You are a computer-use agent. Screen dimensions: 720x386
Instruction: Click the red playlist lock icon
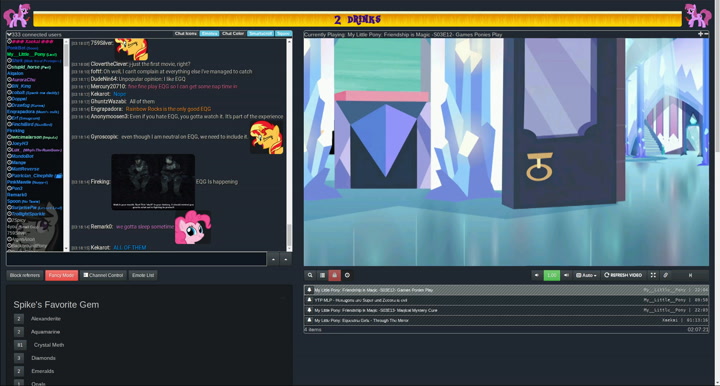click(335, 275)
